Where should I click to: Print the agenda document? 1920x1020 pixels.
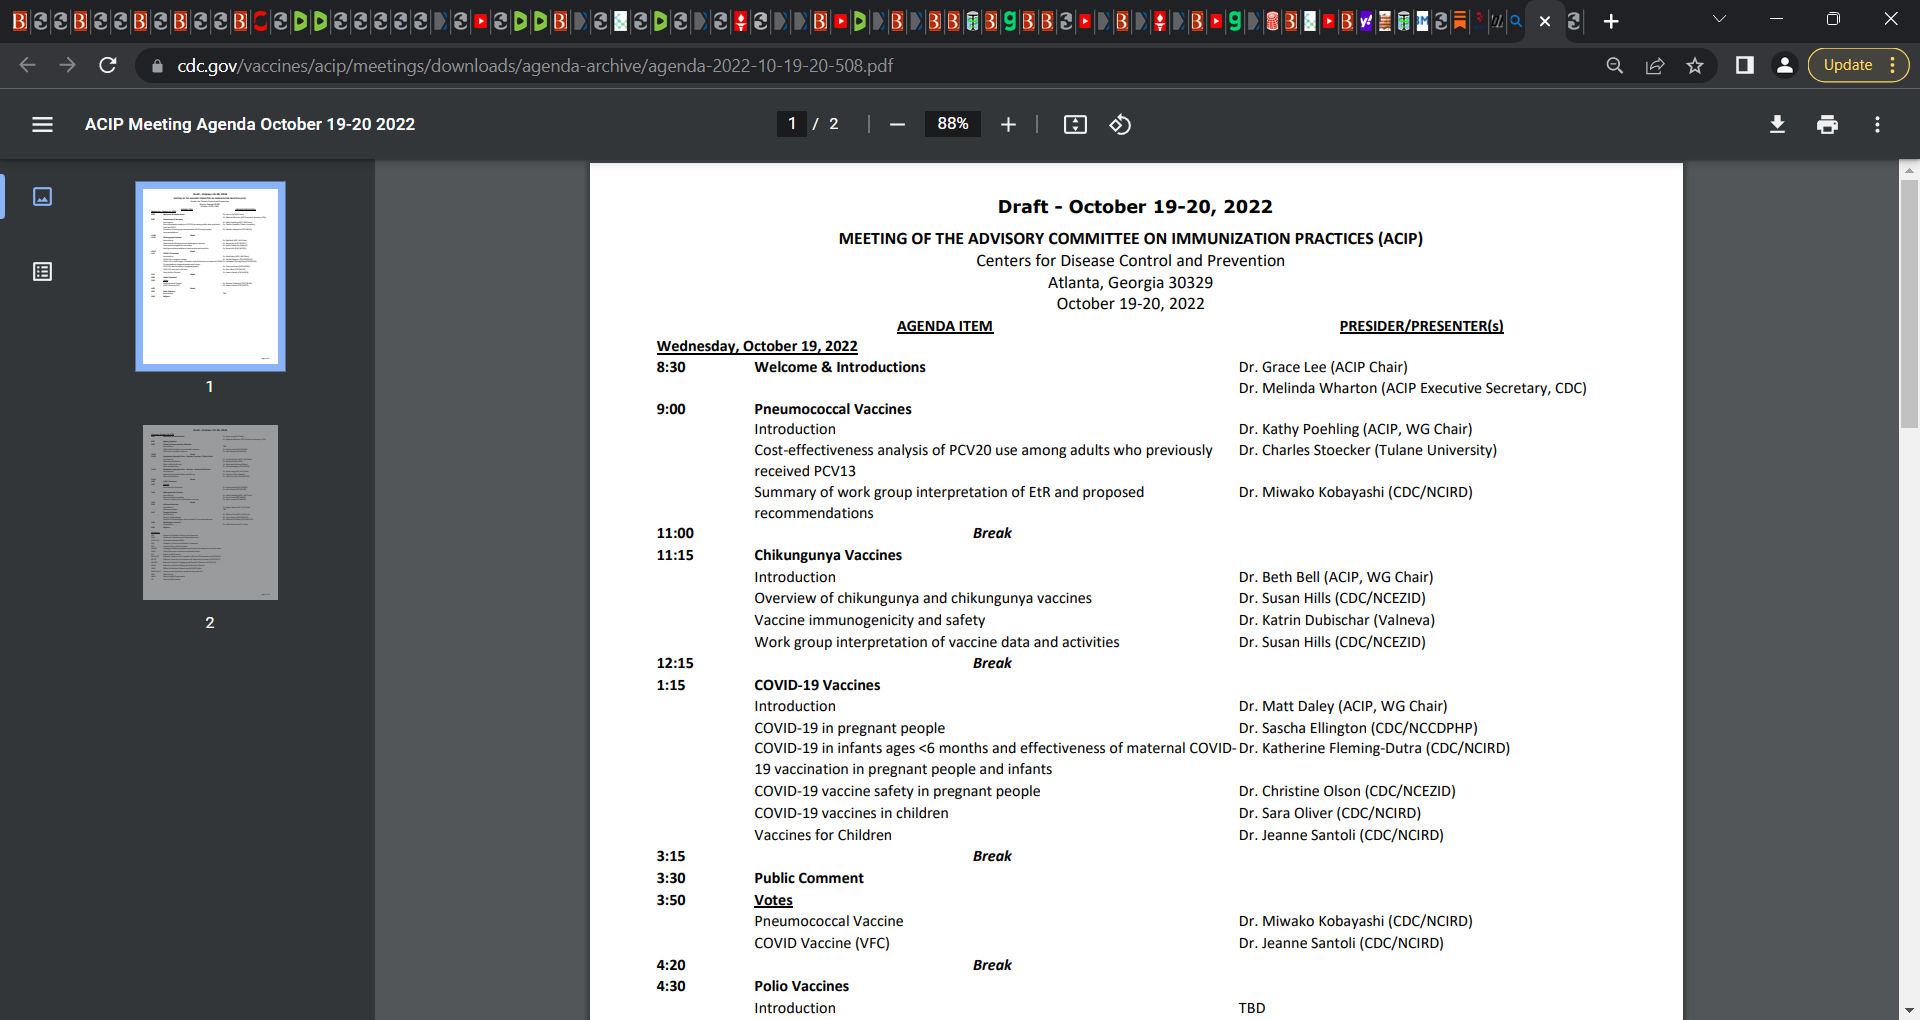click(x=1827, y=124)
